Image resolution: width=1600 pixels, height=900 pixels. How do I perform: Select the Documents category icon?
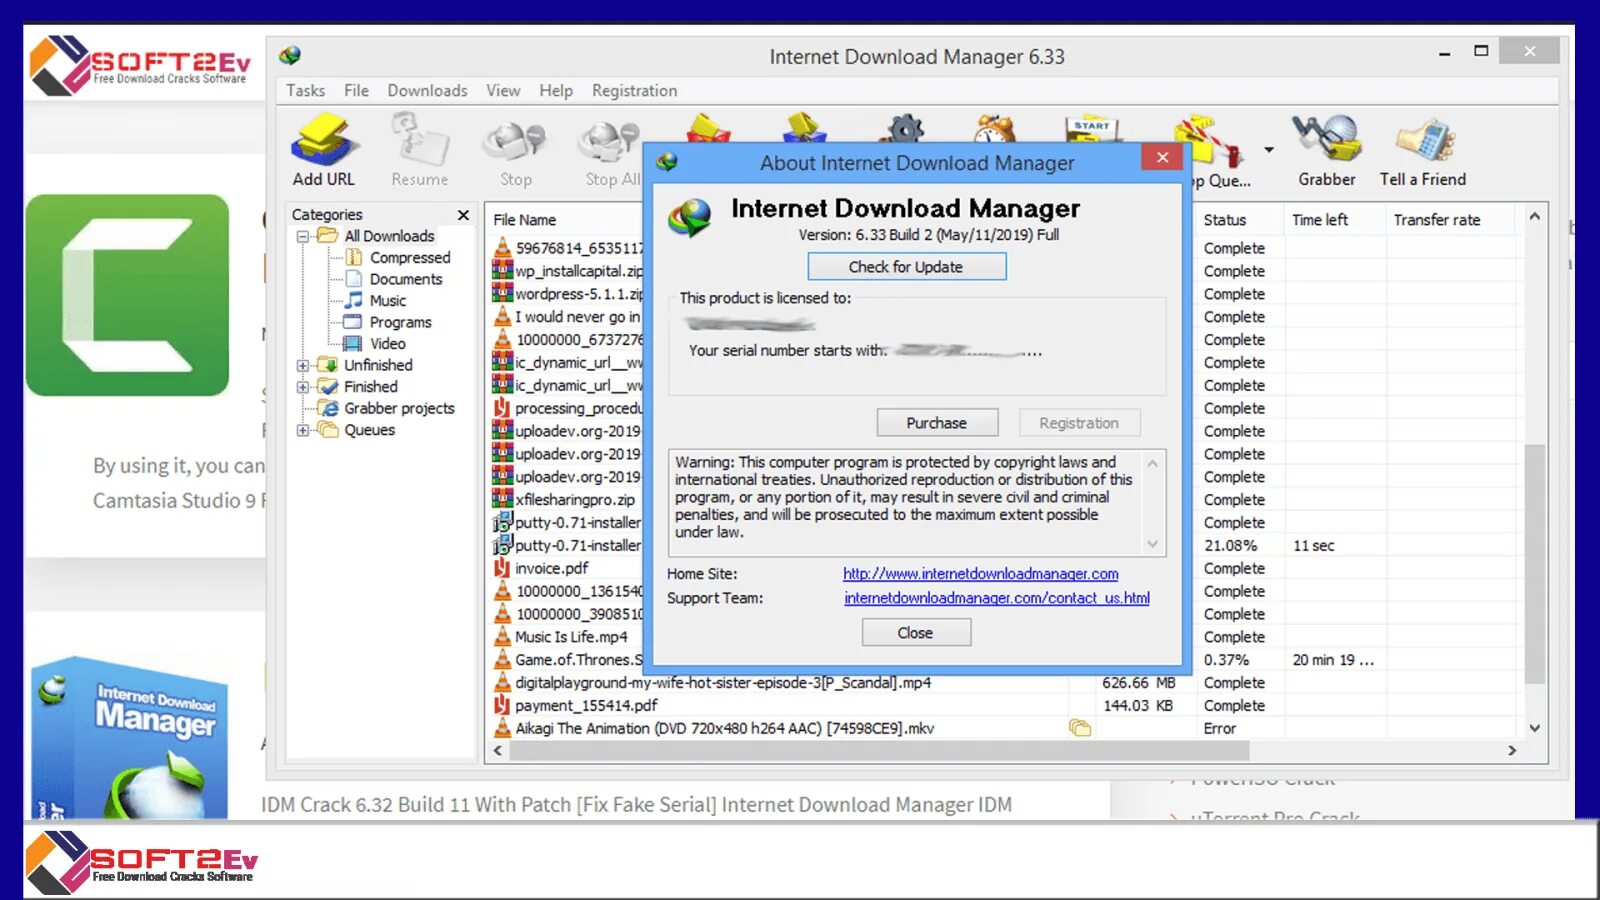point(353,279)
